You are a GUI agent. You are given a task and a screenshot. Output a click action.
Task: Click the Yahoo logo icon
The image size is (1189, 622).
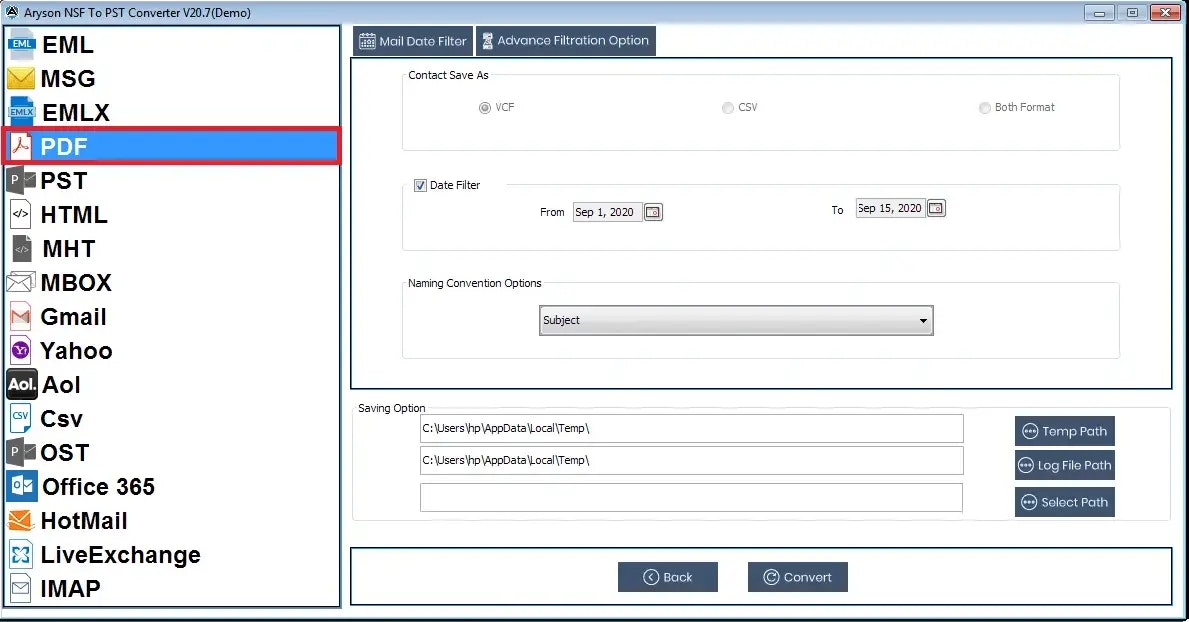[x=20, y=350]
